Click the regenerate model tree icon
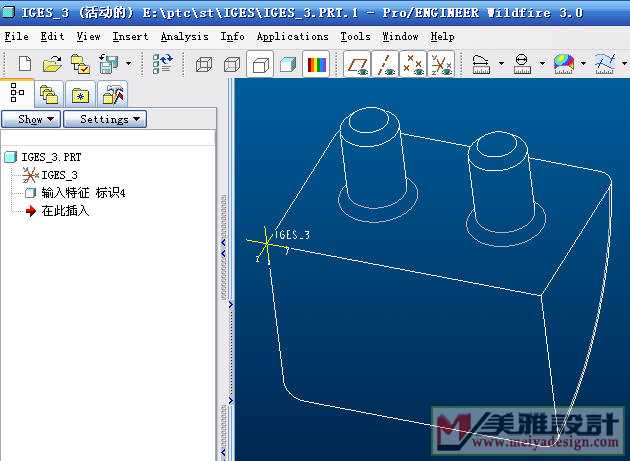The height and width of the screenshot is (461, 630). click(162, 64)
